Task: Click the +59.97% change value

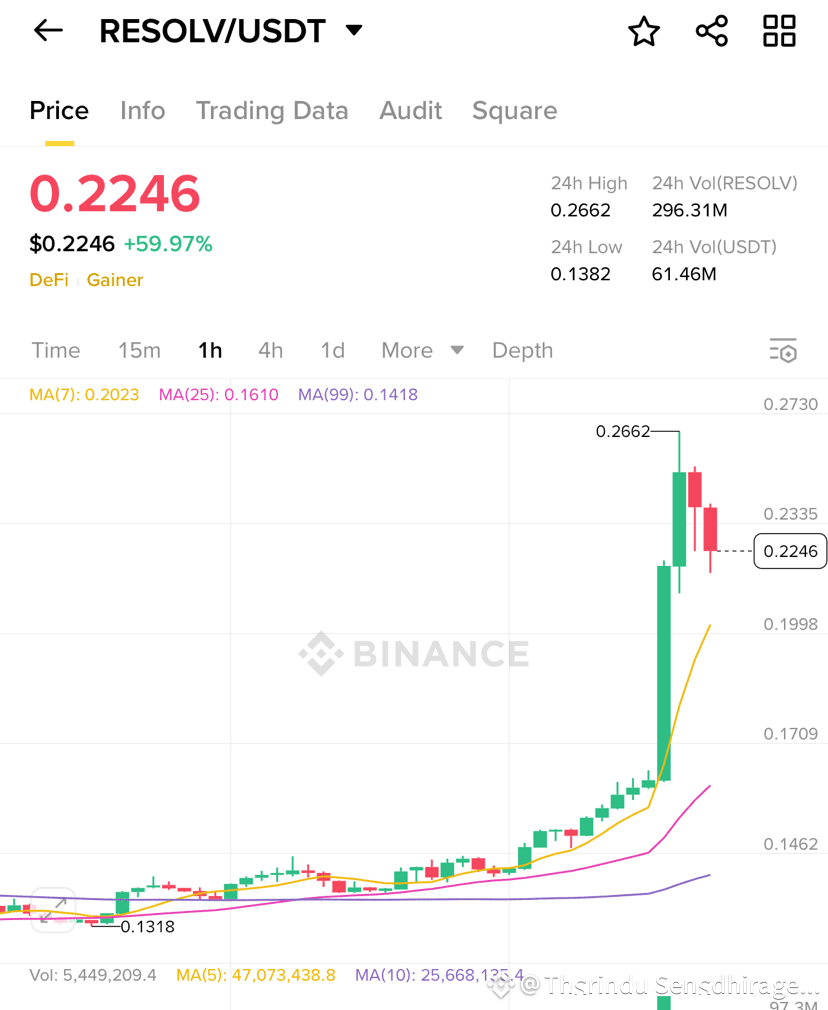Action: (x=168, y=244)
